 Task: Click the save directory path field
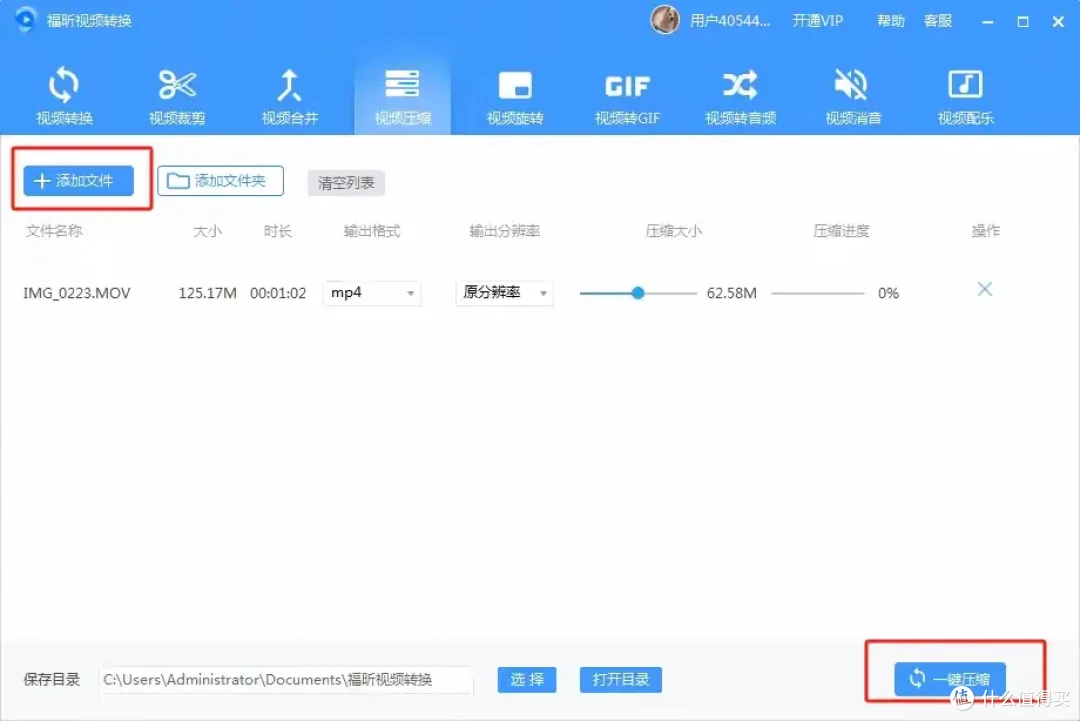click(287, 680)
